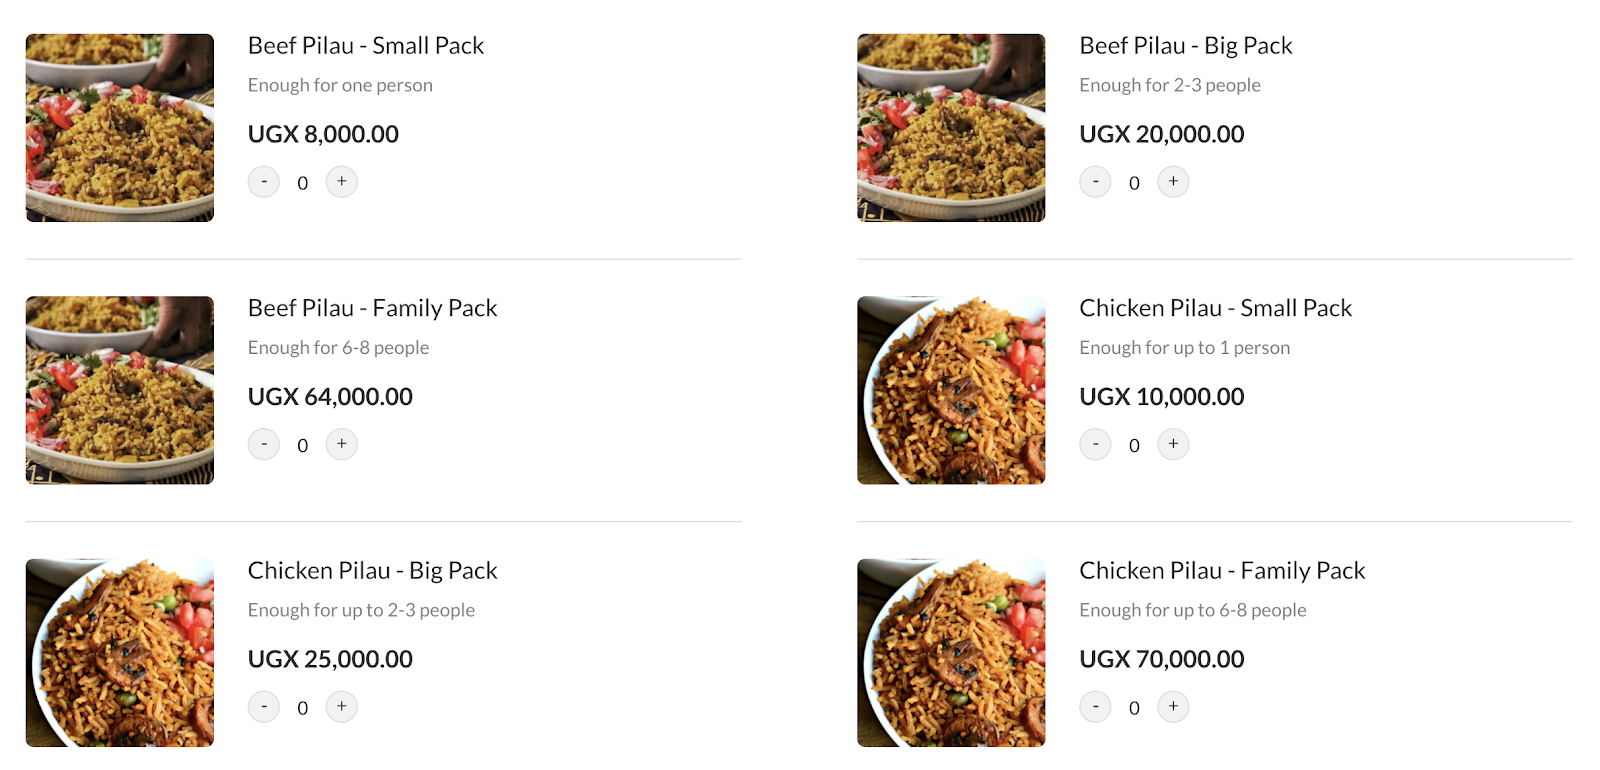
Task: Open the Beef Pilau Small Pack photo
Action: [x=120, y=128]
